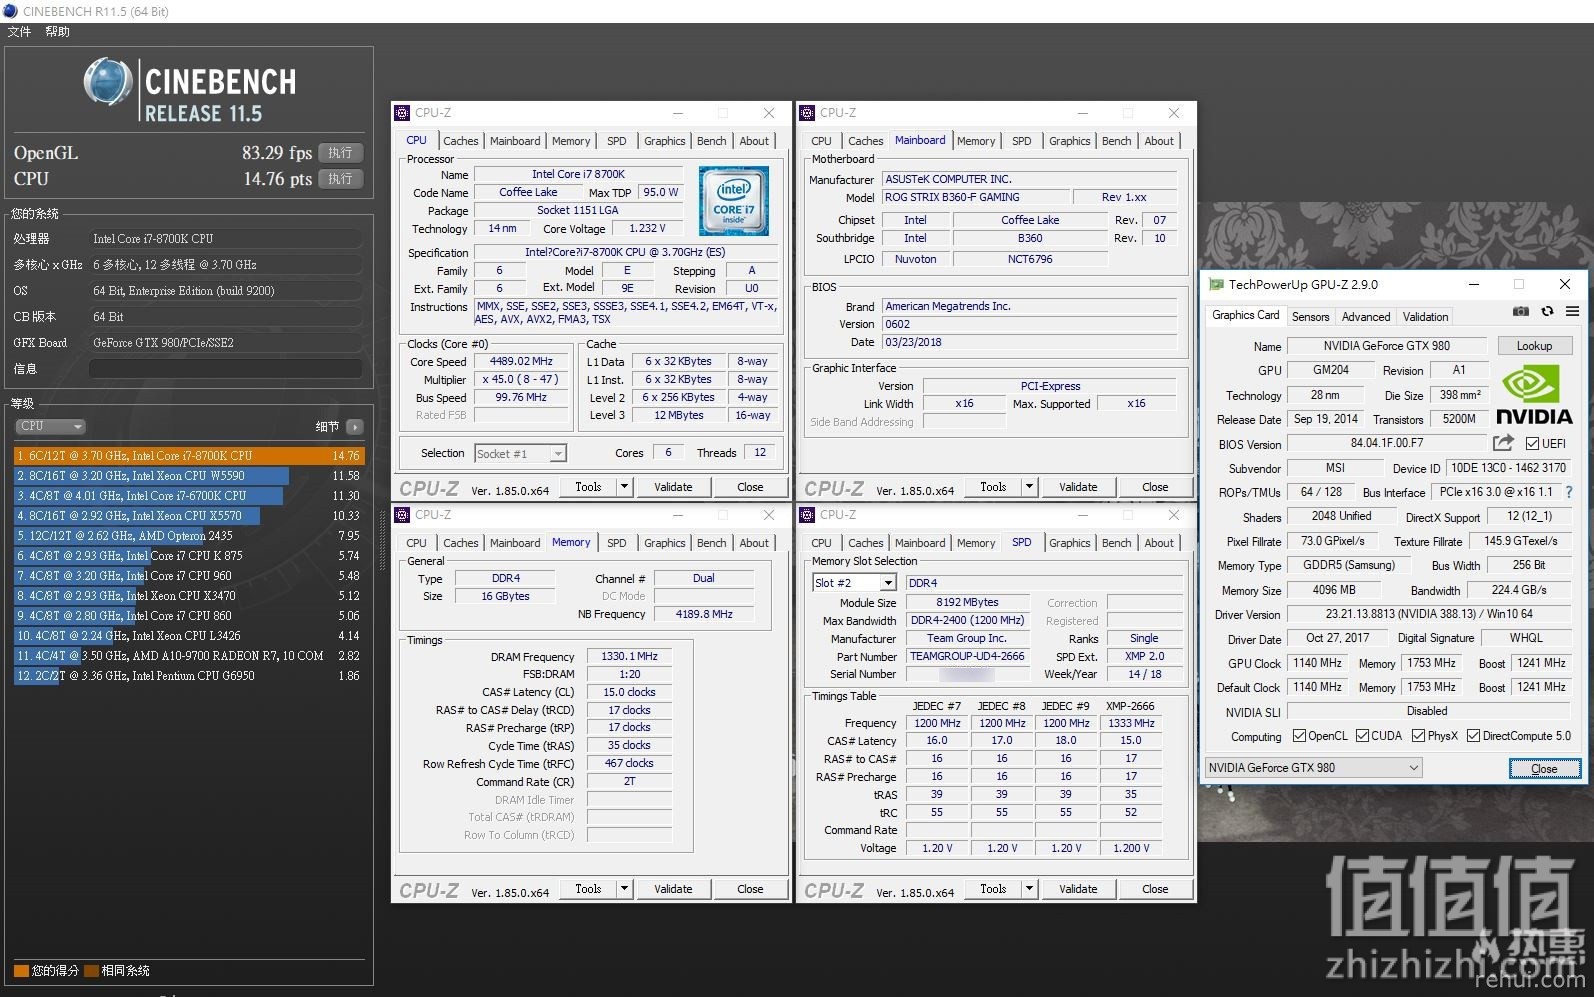1594x997 pixels.
Task: Click the GPU Name field NVIDIA GeForce GTX 980
Action: point(1386,346)
